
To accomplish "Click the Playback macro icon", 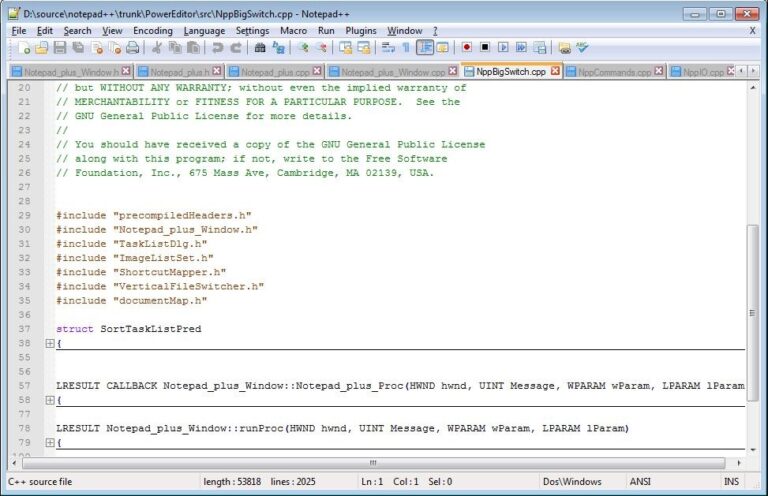I will click(x=503, y=47).
